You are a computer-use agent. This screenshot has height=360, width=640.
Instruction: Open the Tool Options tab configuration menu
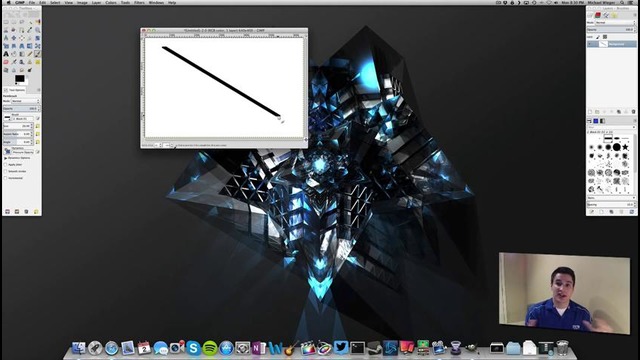pyautogui.click(x=39, y=90)
